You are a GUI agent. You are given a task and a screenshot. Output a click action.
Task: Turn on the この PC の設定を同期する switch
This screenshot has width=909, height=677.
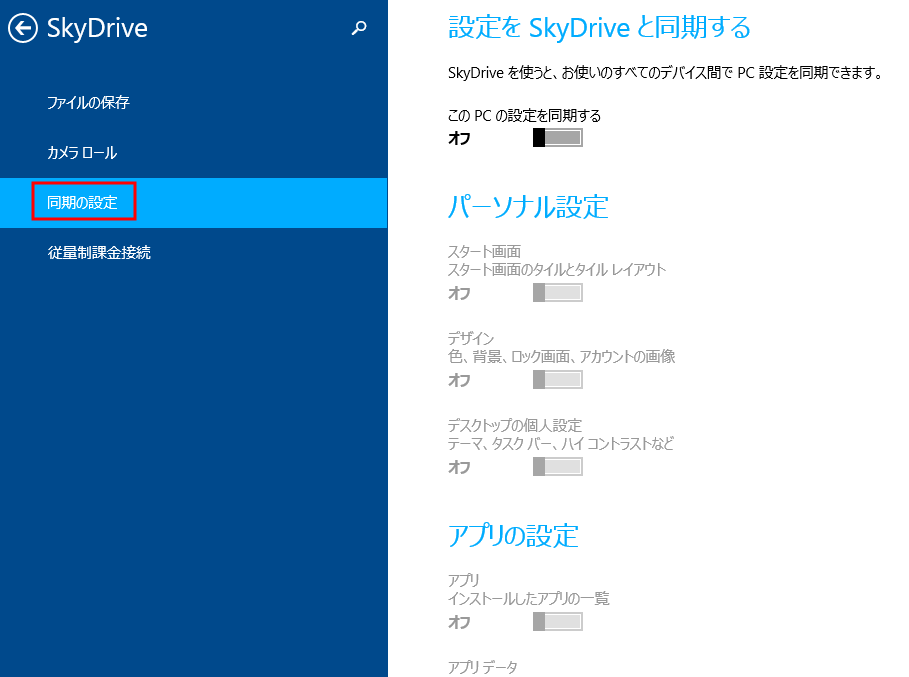click(557, 138)
